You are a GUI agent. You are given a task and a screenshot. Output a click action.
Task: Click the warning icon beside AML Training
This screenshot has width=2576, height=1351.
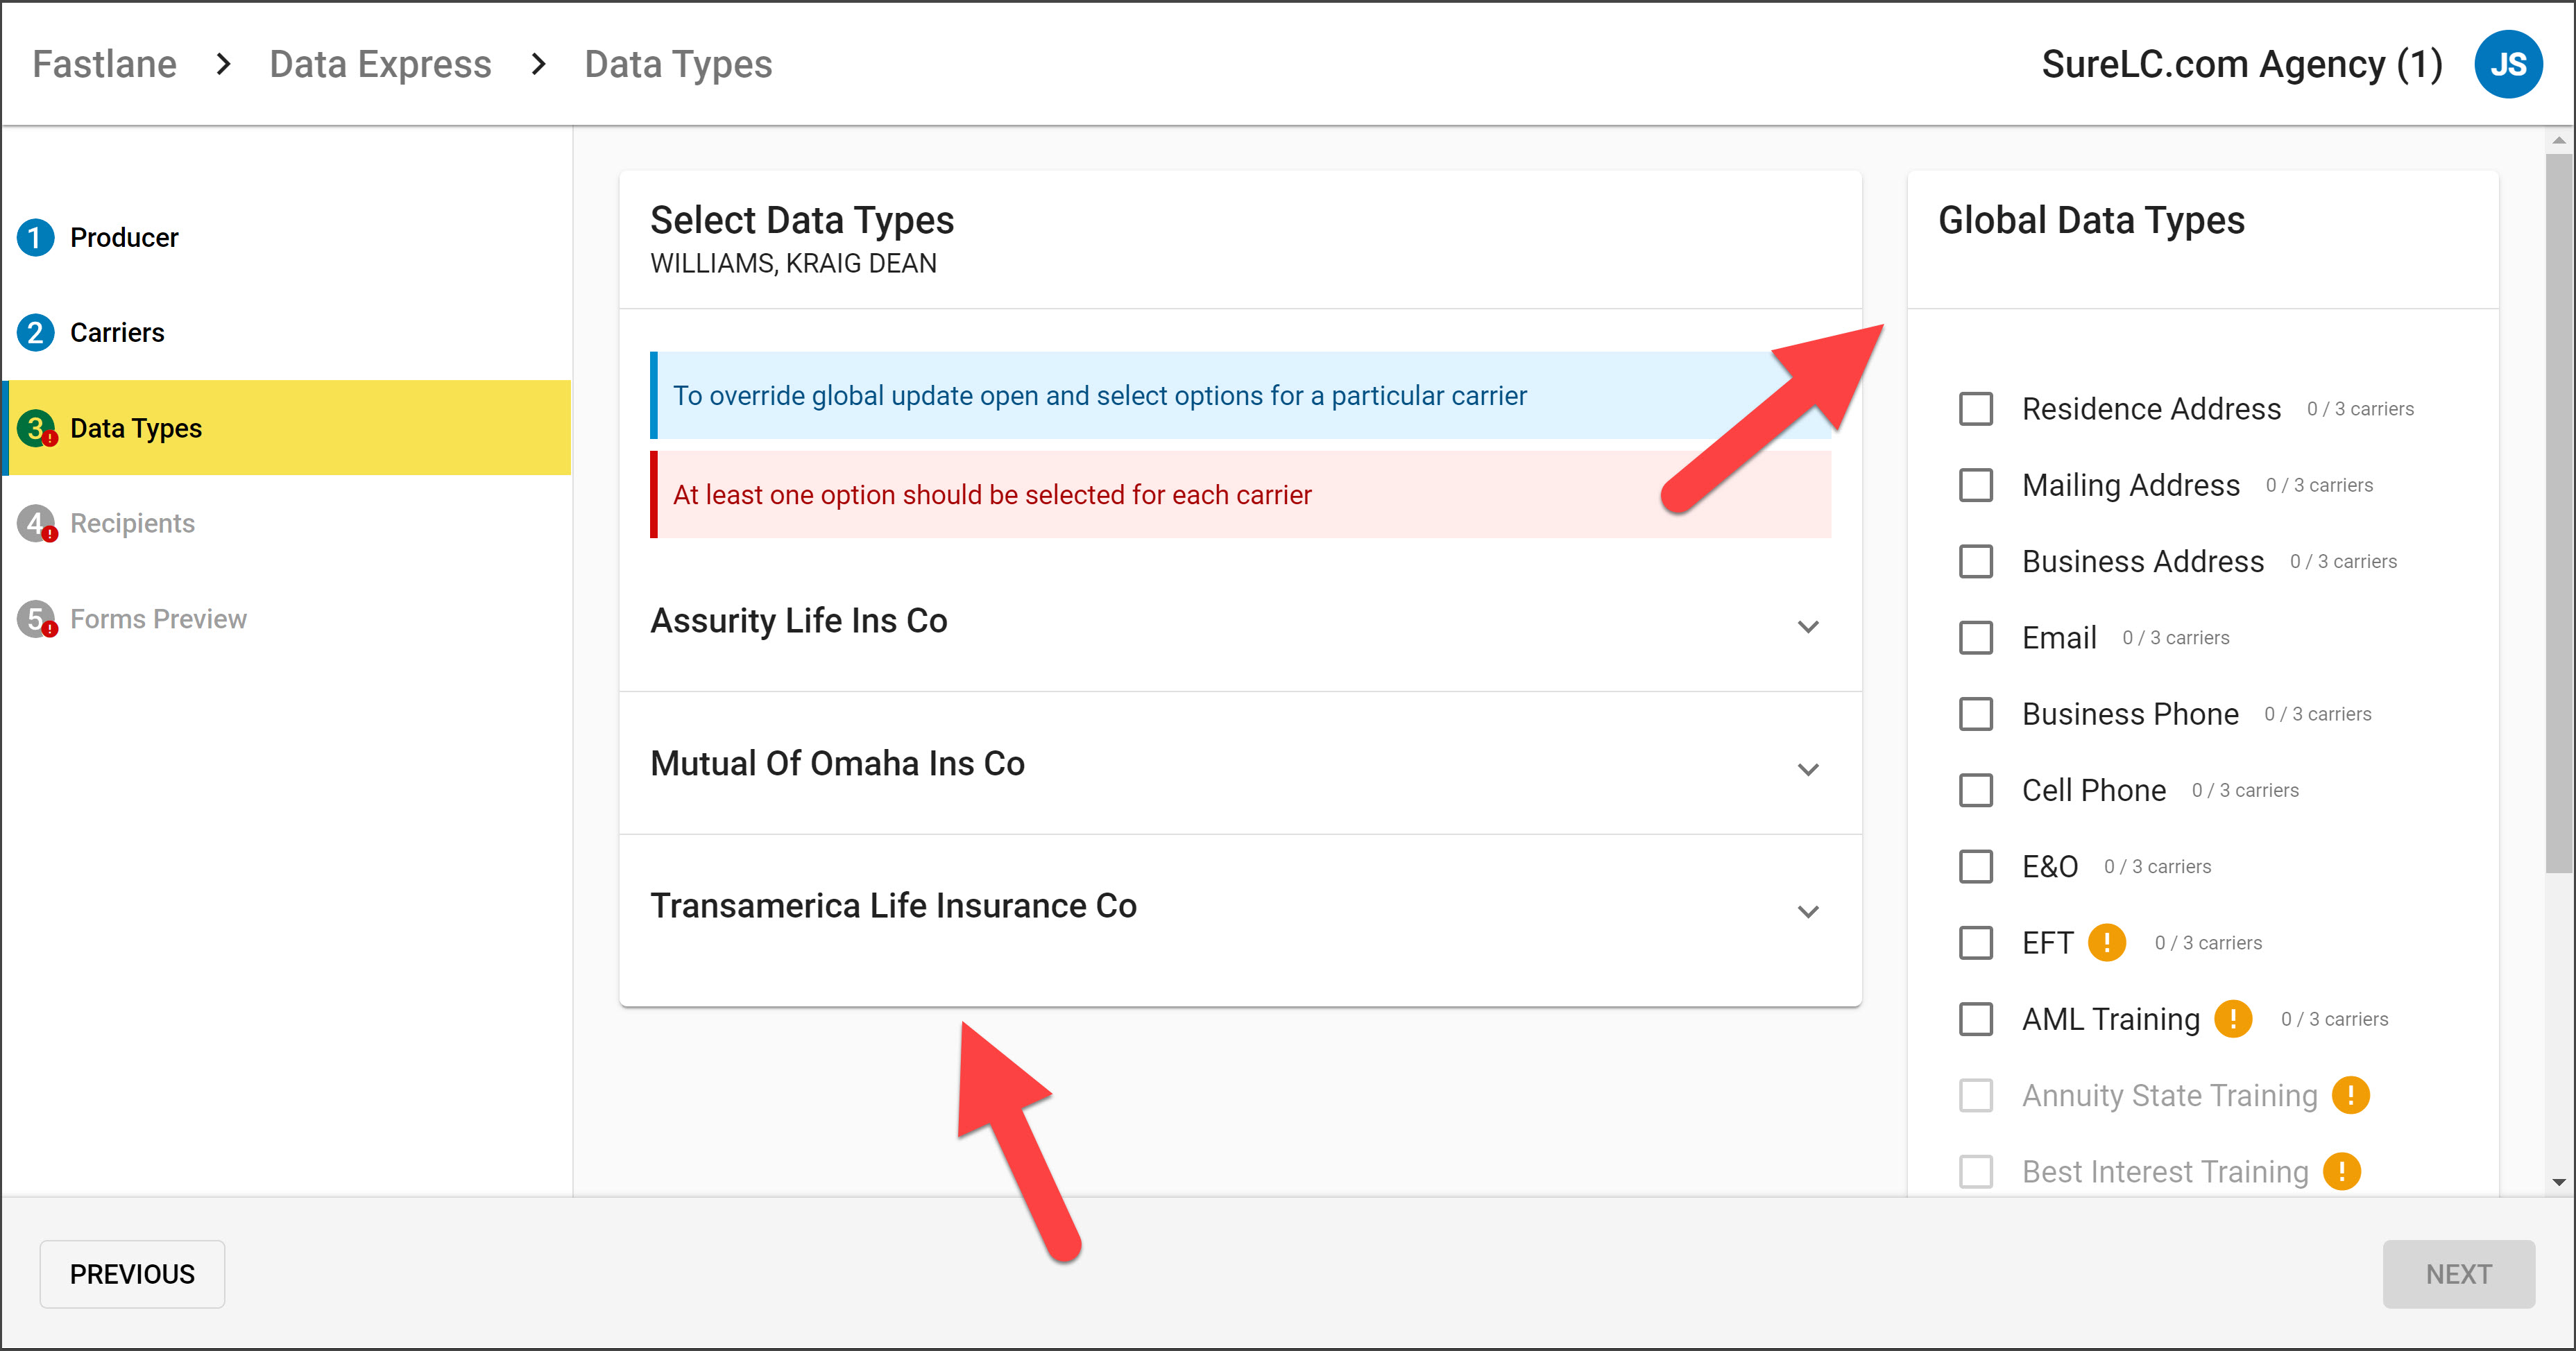(2232, 1019)
